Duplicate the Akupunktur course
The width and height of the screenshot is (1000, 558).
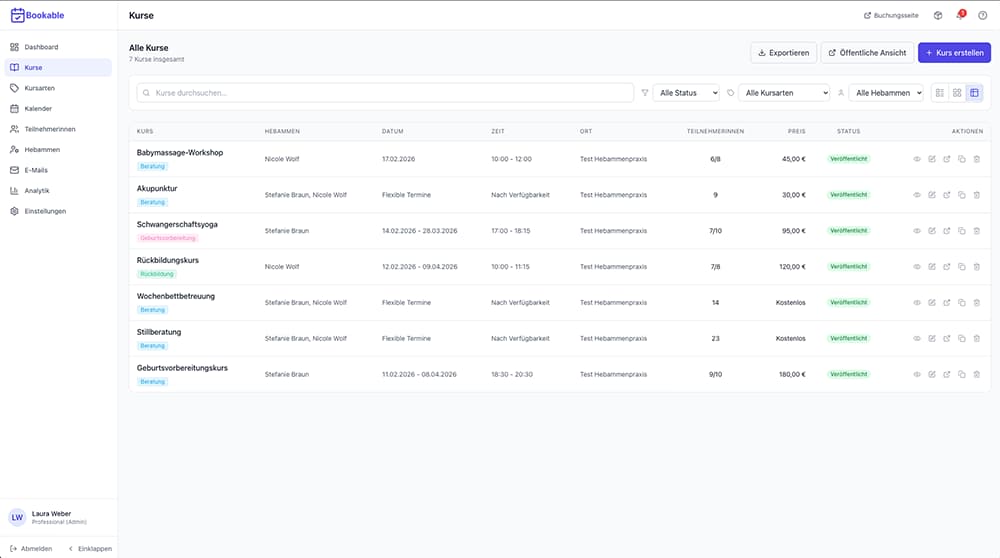pos(962,195)
